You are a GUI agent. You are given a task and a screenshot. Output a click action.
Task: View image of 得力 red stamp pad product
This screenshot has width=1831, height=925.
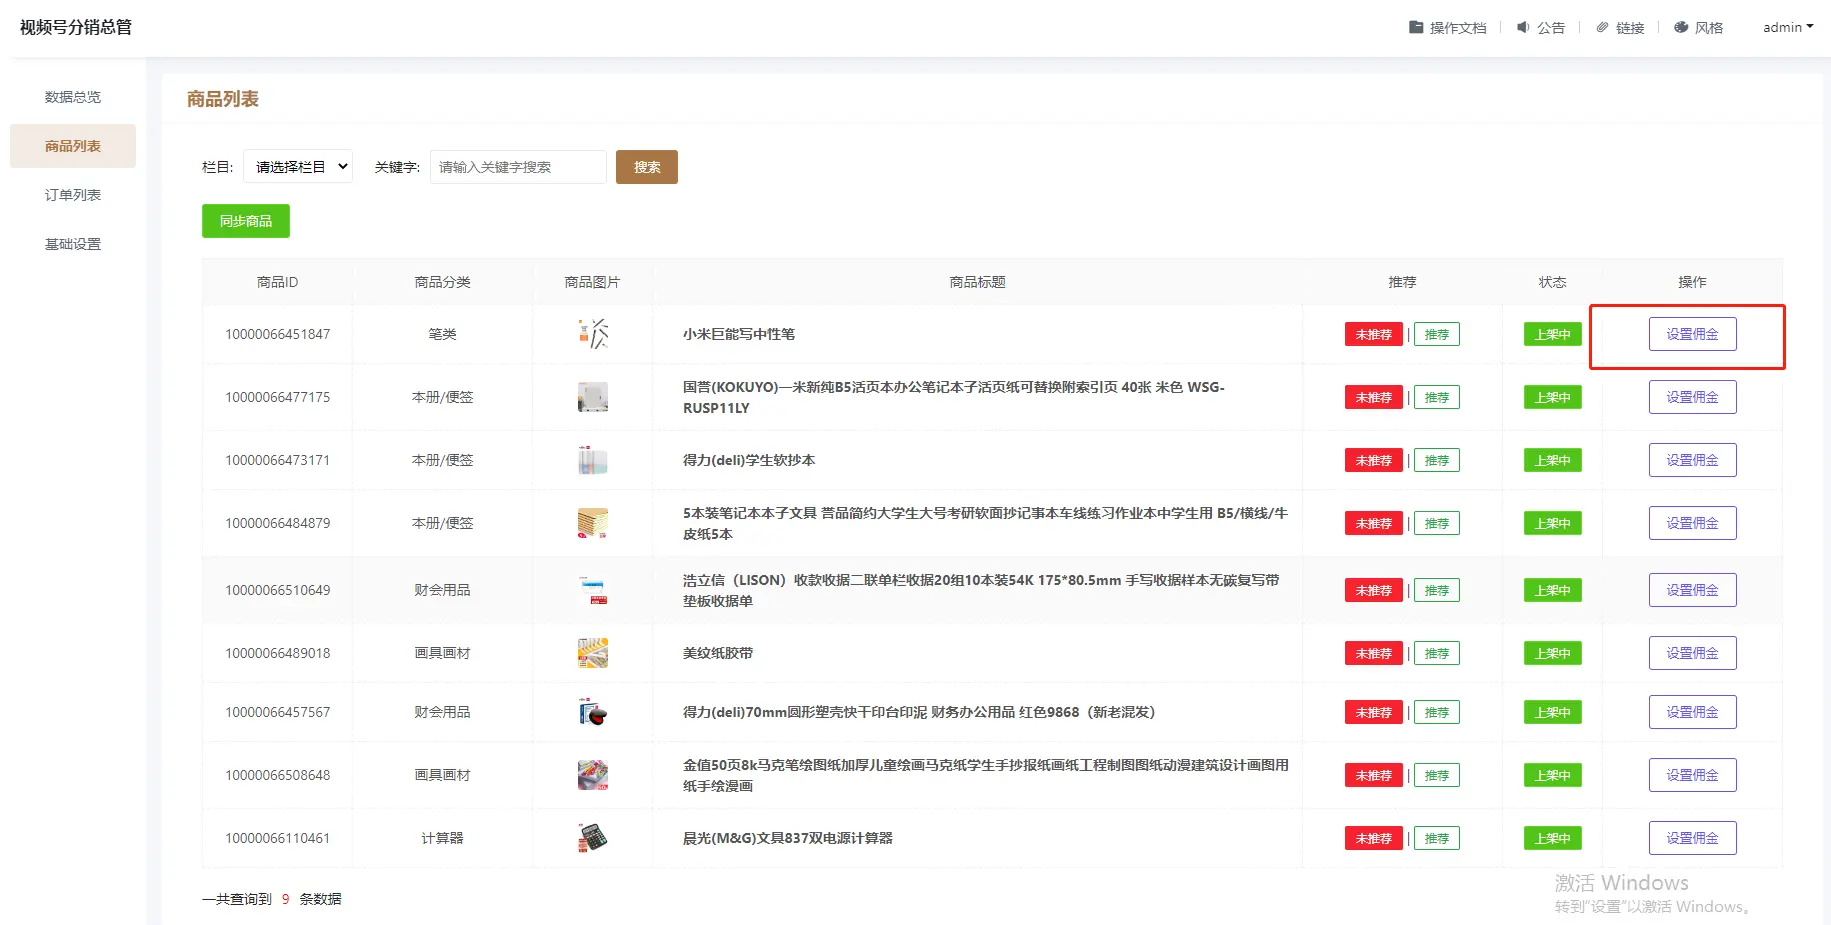tap(593, 712)
